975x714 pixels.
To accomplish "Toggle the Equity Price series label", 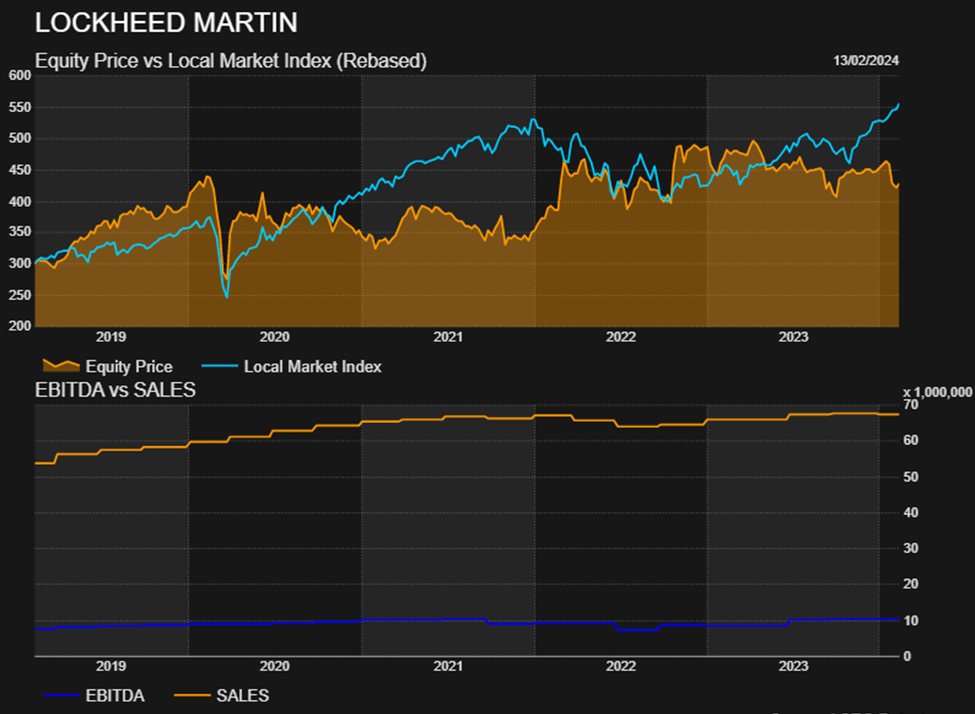I will coord(128,367).
